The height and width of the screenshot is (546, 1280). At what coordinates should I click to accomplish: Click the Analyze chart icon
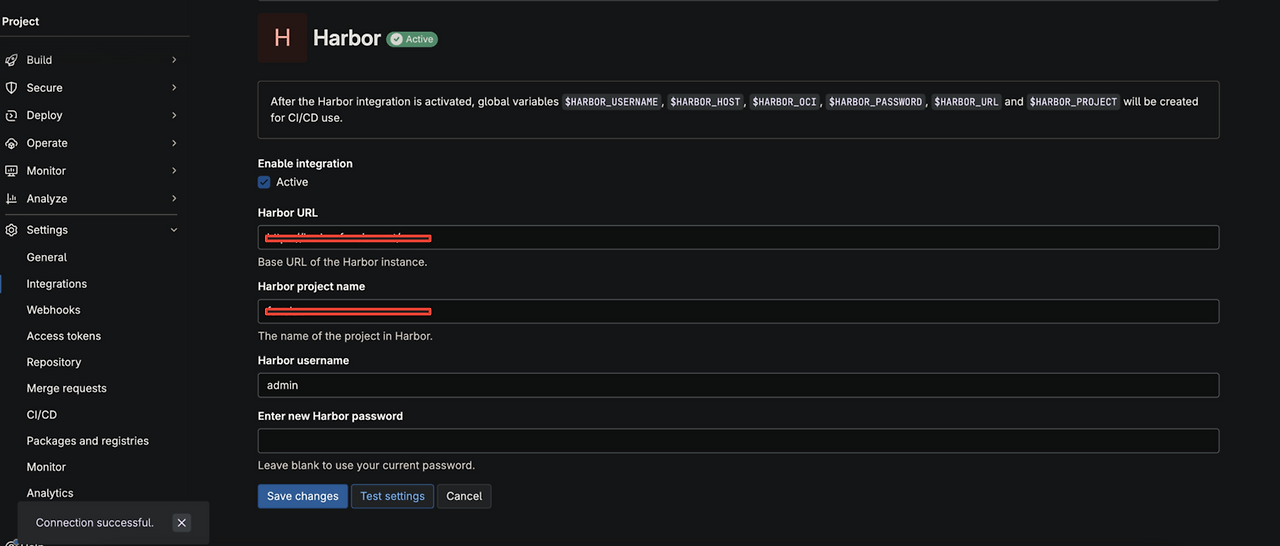pyautogui.click(x=12, y=199)
